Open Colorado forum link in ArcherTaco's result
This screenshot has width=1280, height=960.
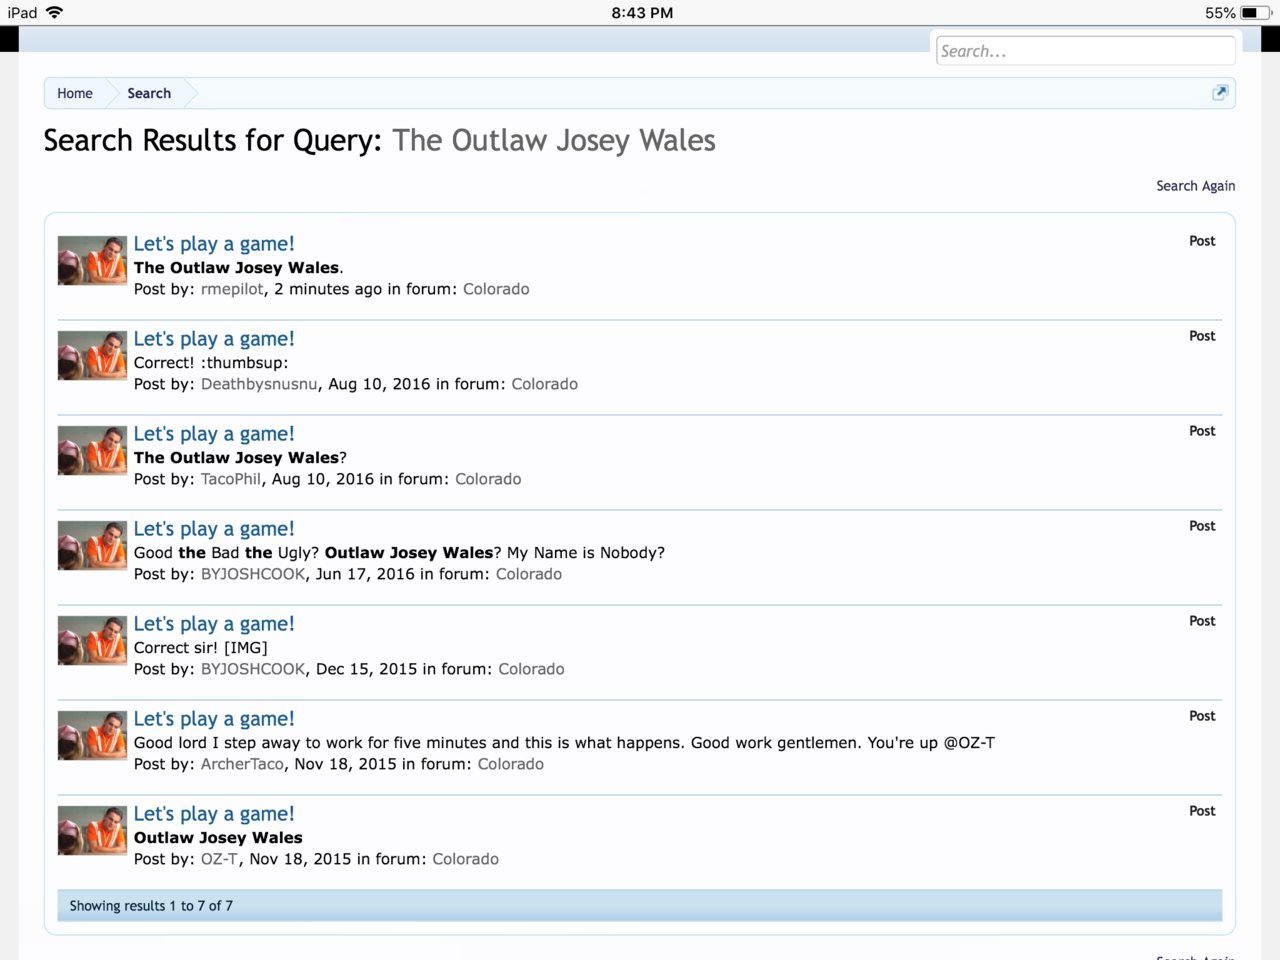[511, 764]
